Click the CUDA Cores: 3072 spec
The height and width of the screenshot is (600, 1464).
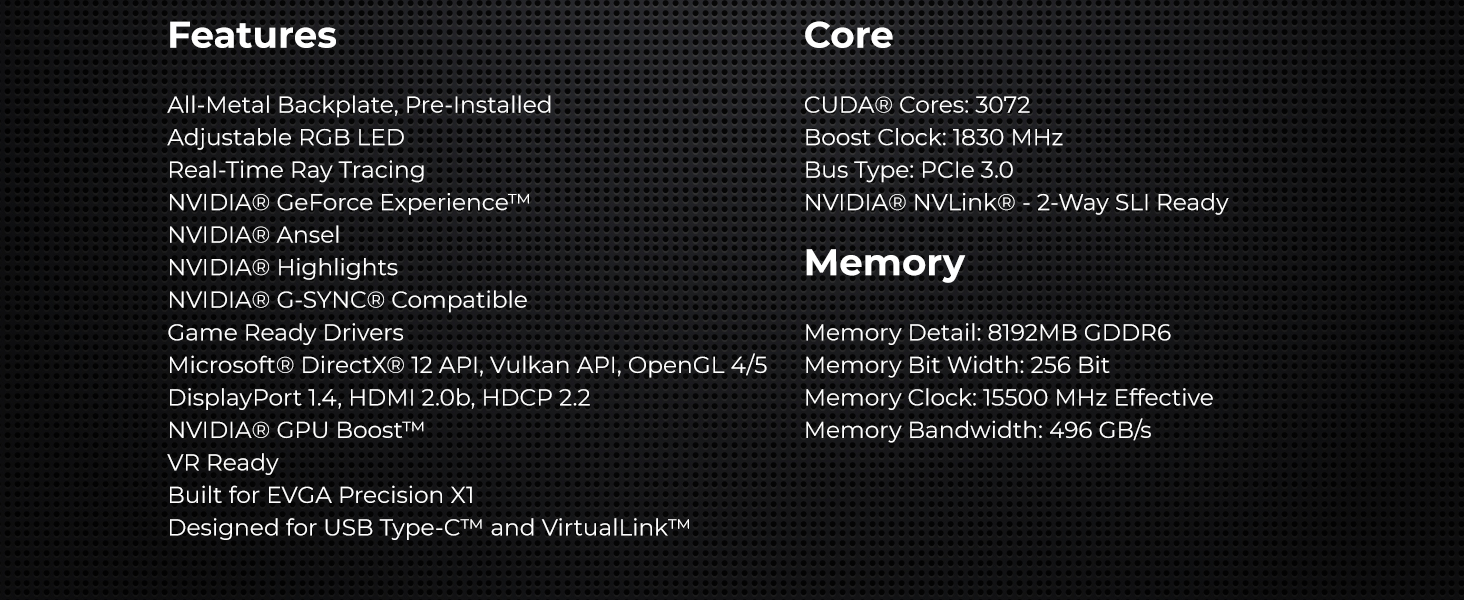click(917, 105)
